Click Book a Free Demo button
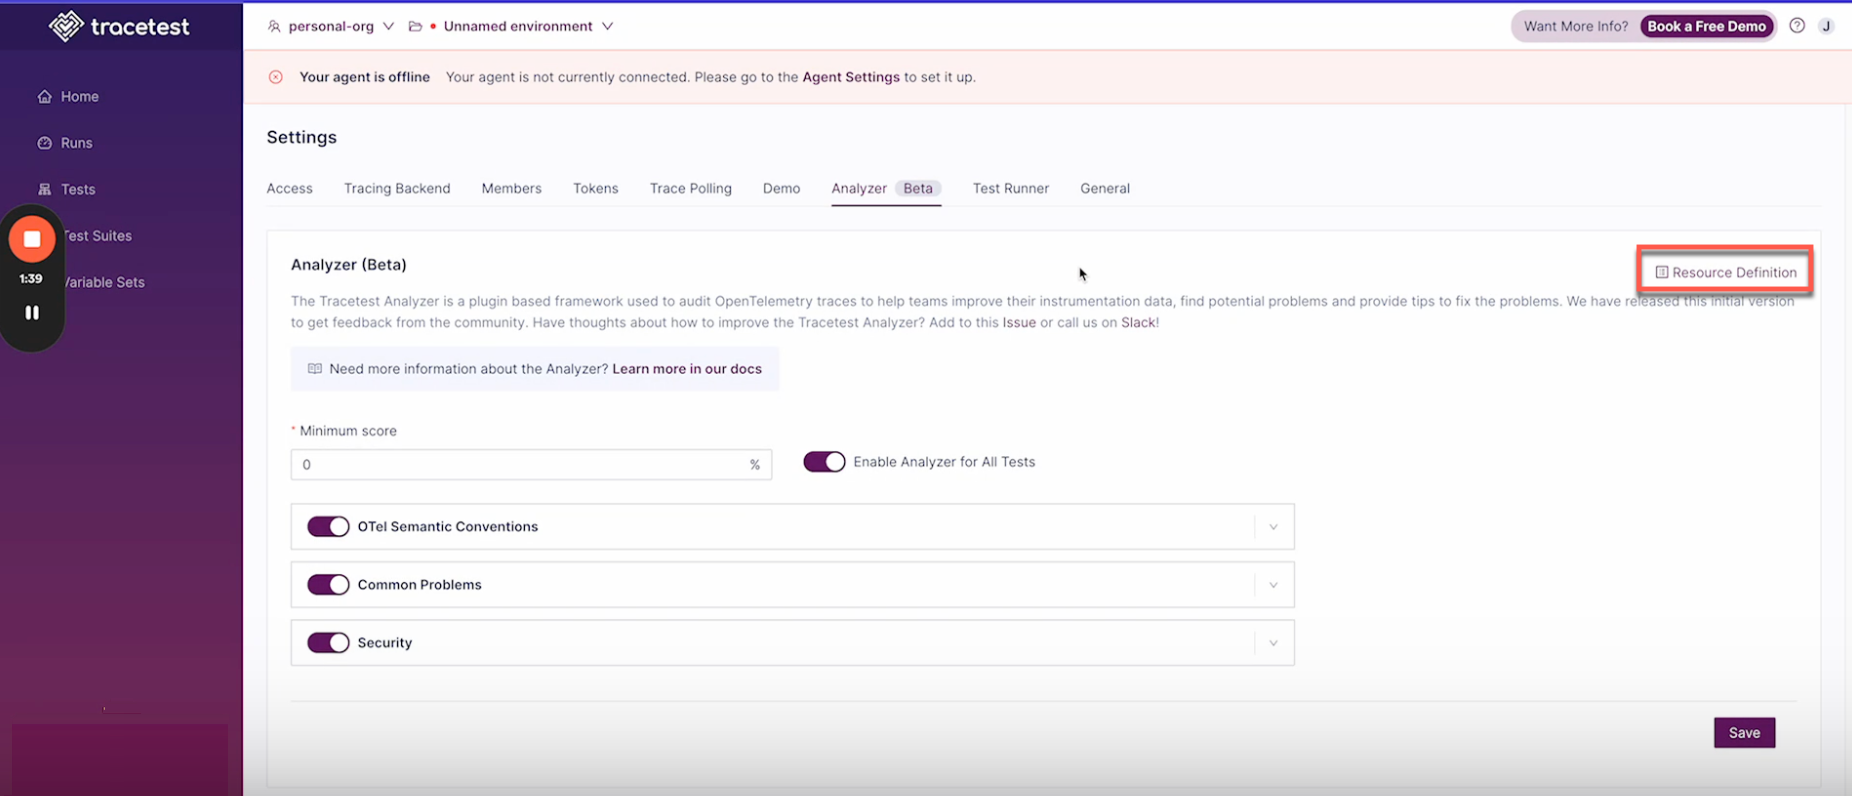Viewport: 1852px width, 796px height. pyautogui.click(x=1706, y=26)
